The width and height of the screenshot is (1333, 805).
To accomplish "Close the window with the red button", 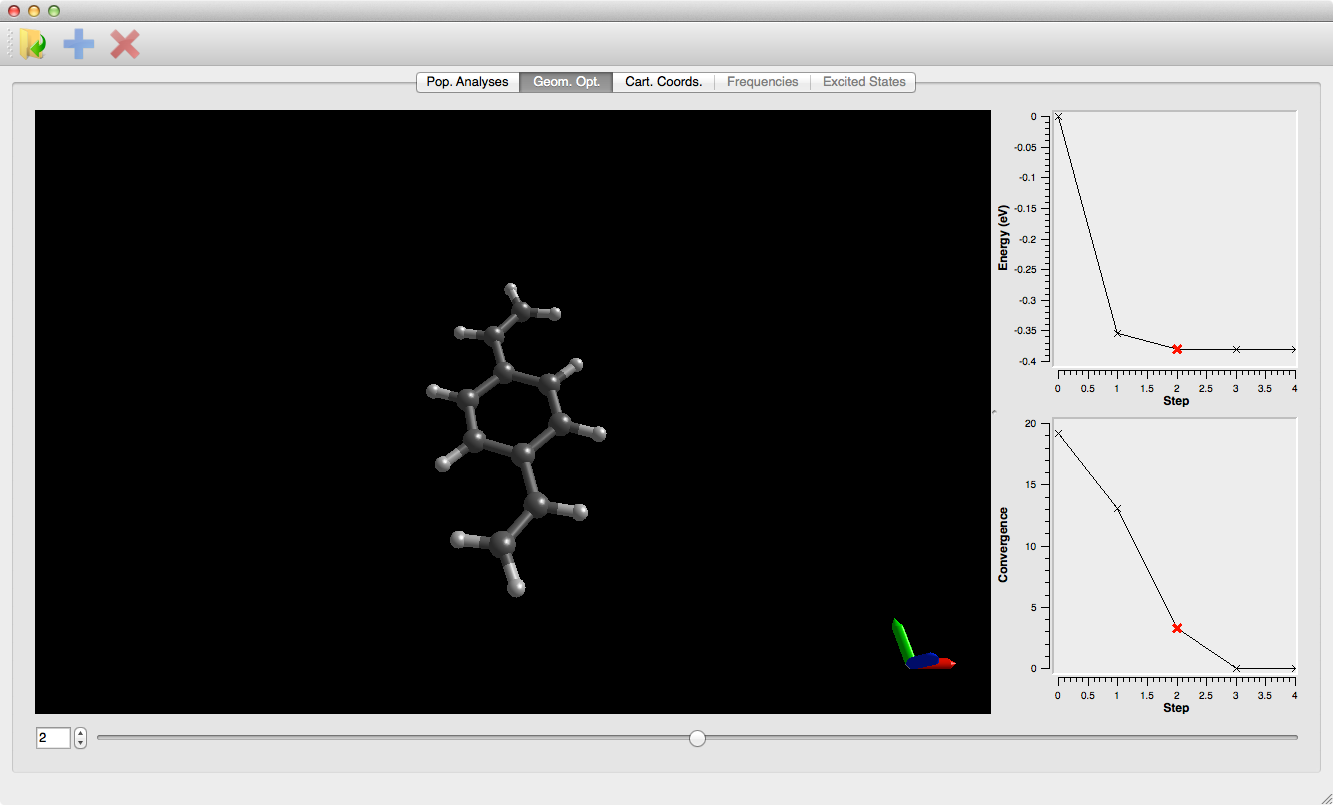I will tap(14, 11).
